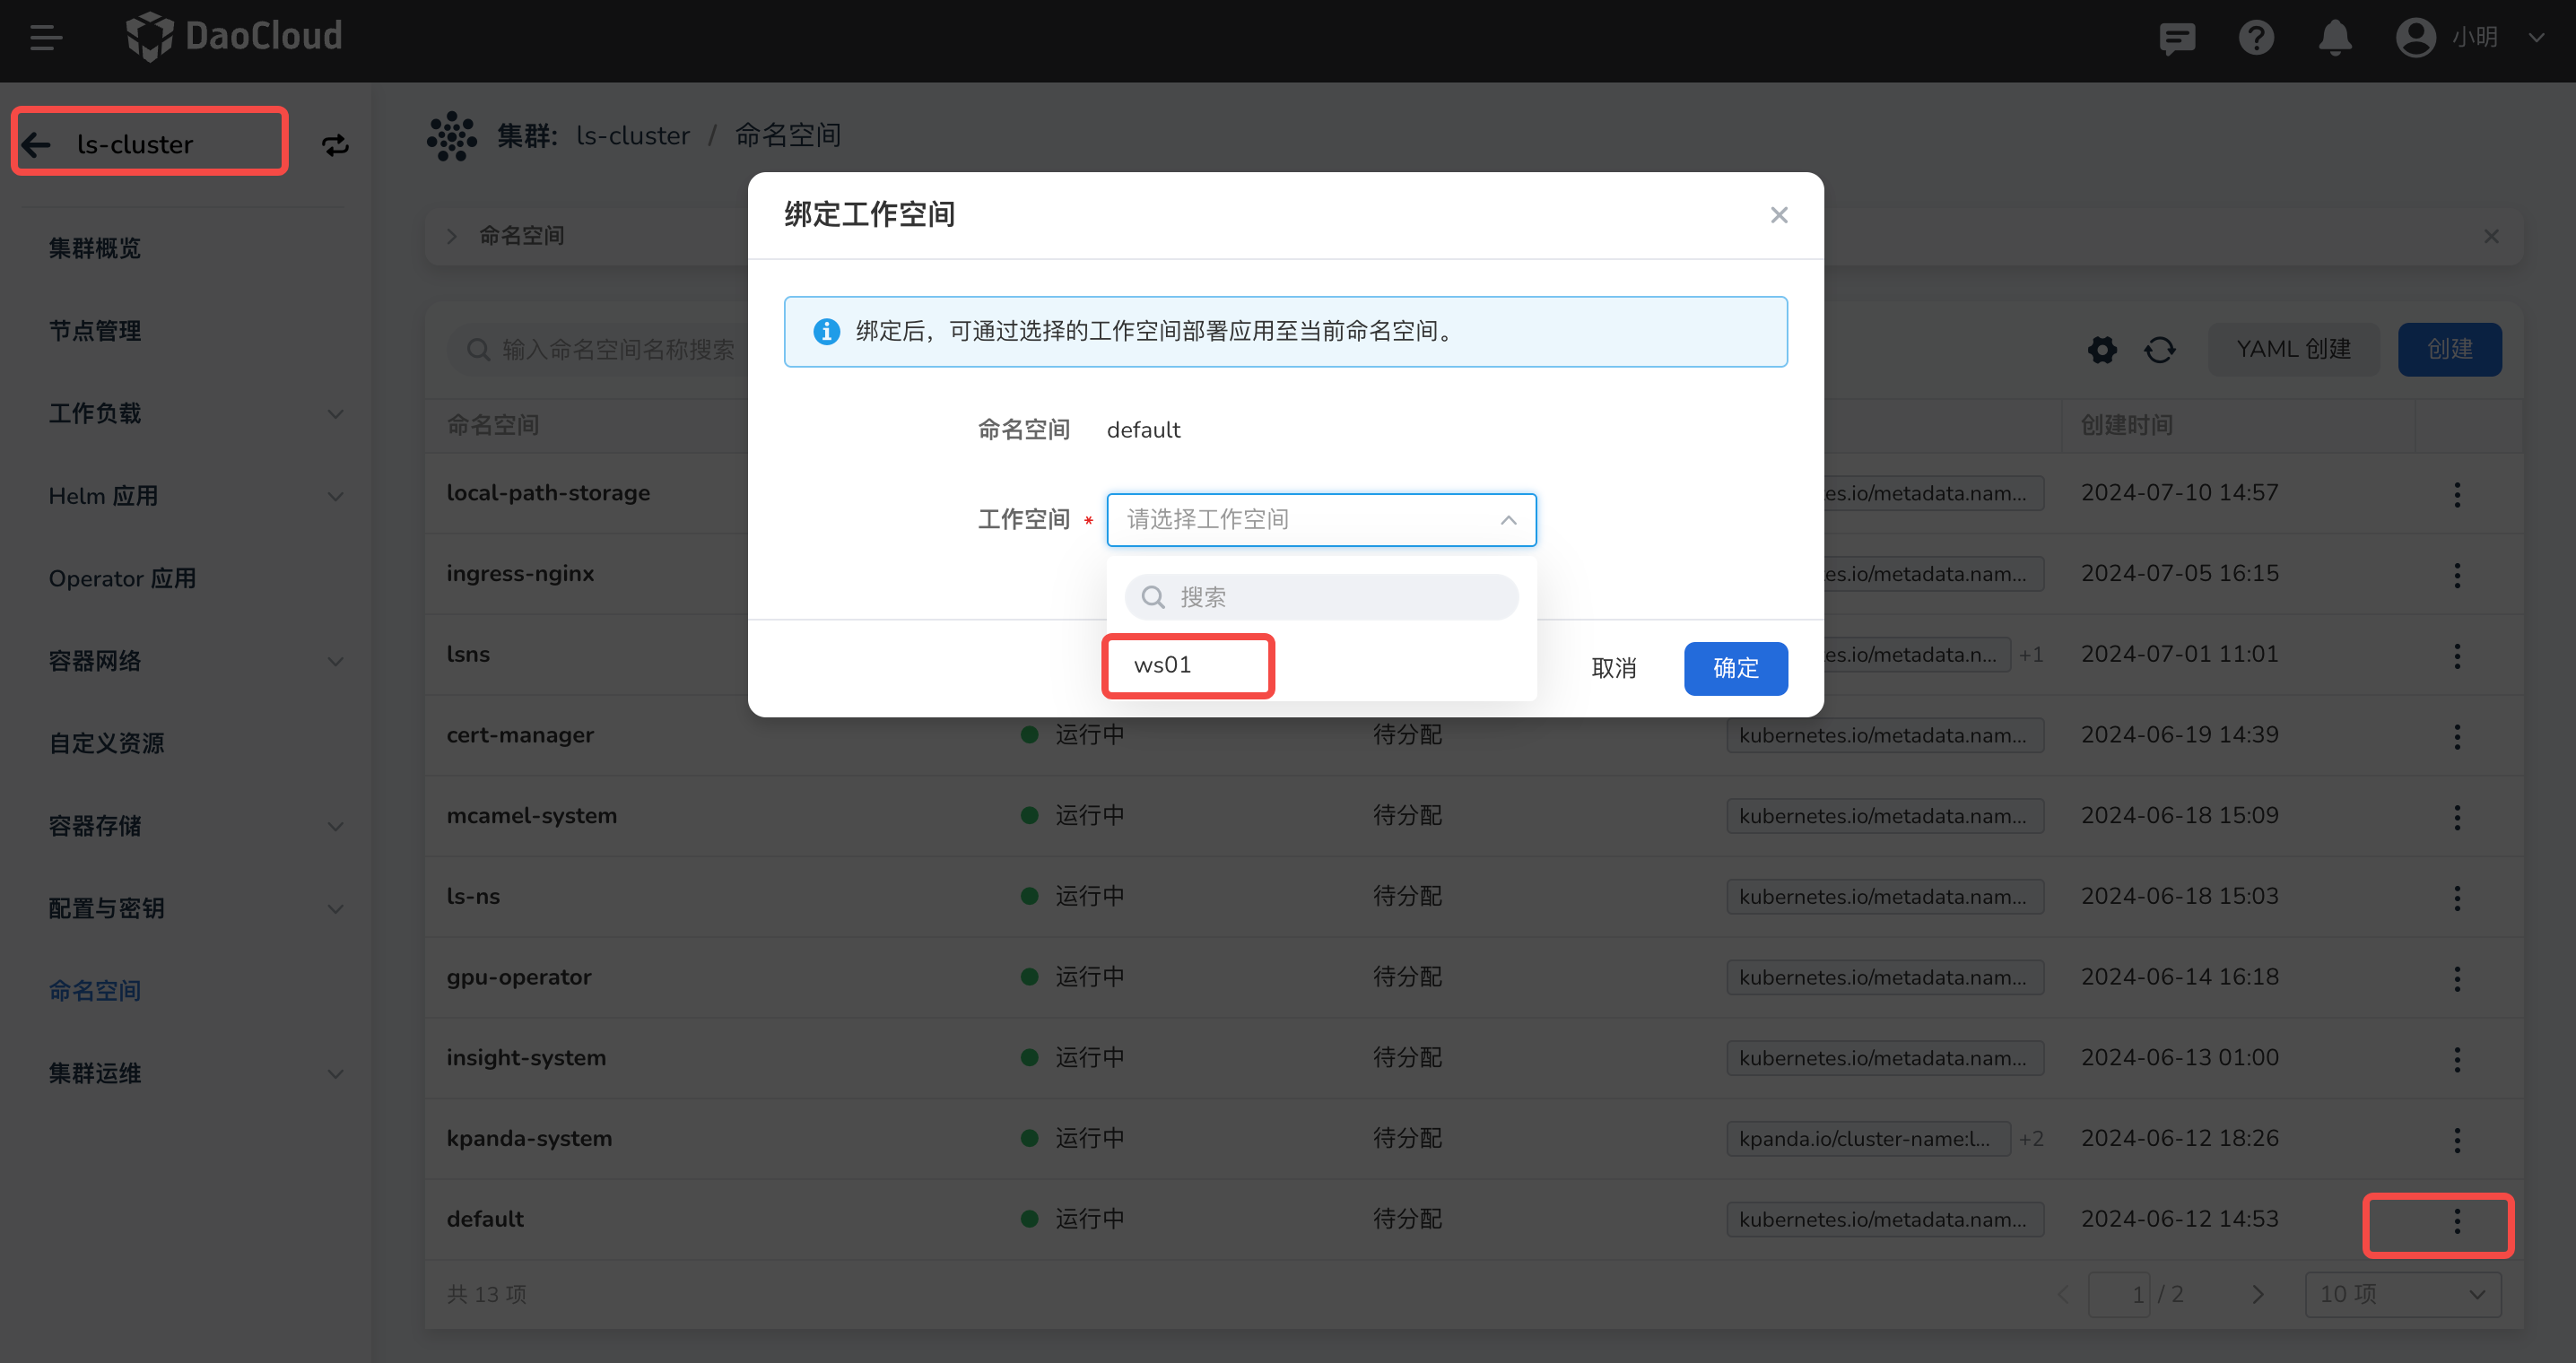This screenshot has width=2576, height=1363.
Task: Open the messages chat icon
Action: point(2176,38)
